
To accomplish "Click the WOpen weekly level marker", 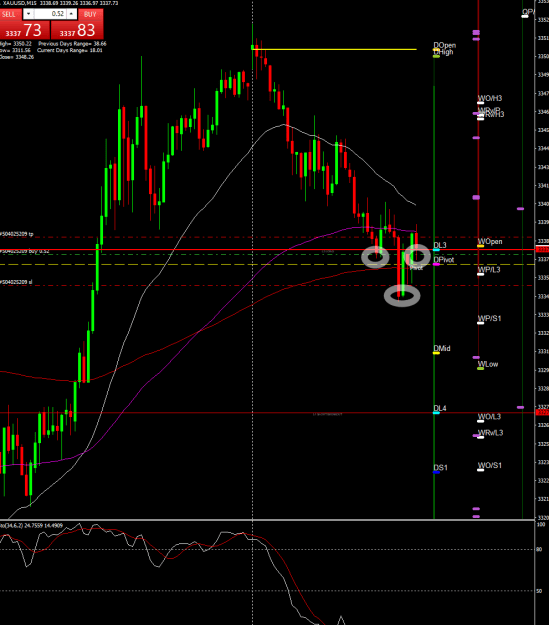I will (480, 246).
